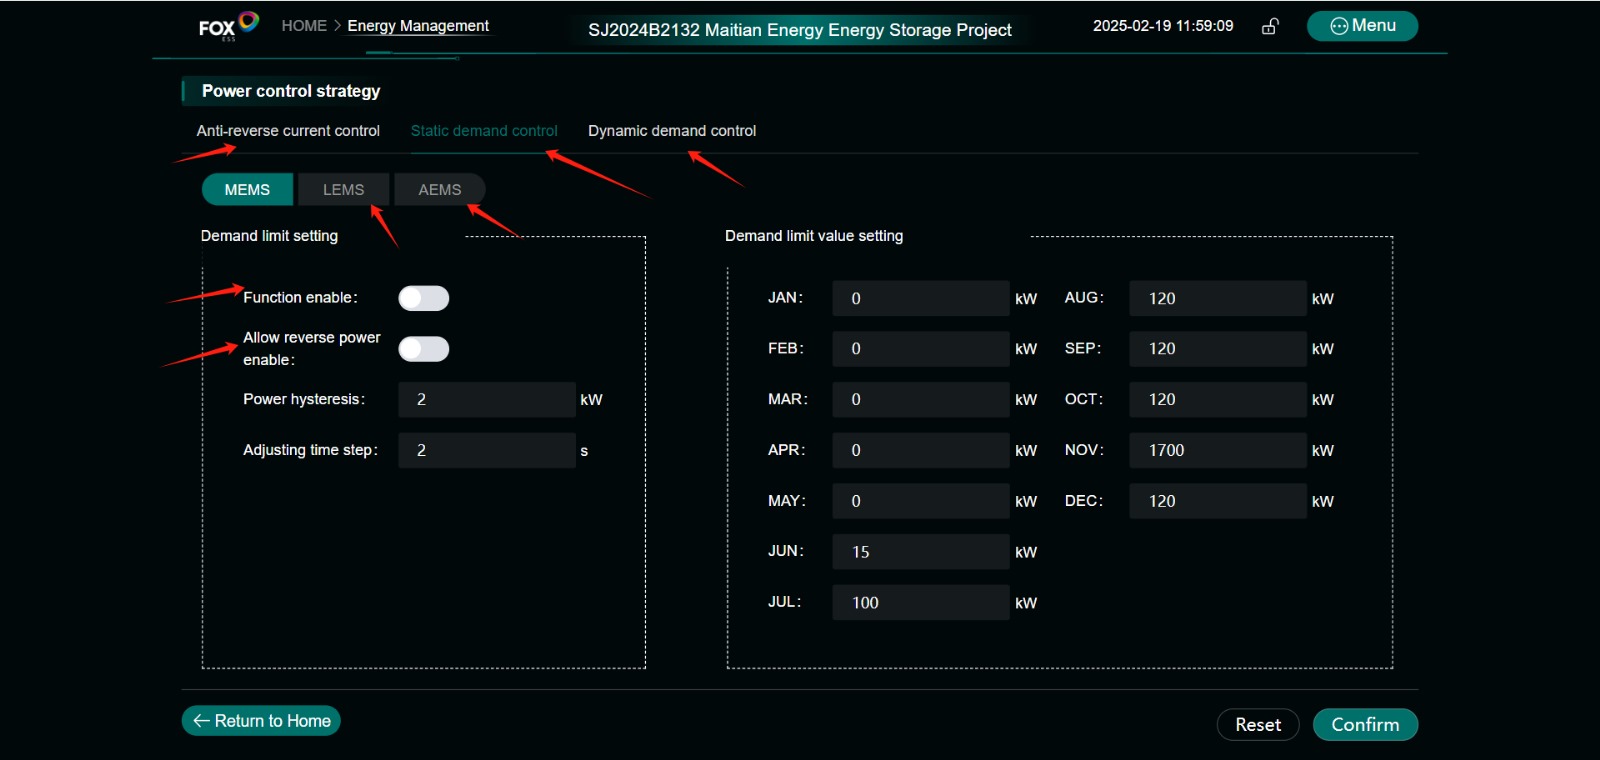The width and height of the screenshot is (1600, 760).
Task: Switch to Anti-reverse current control tab
Action: click(x=288, y=131)
